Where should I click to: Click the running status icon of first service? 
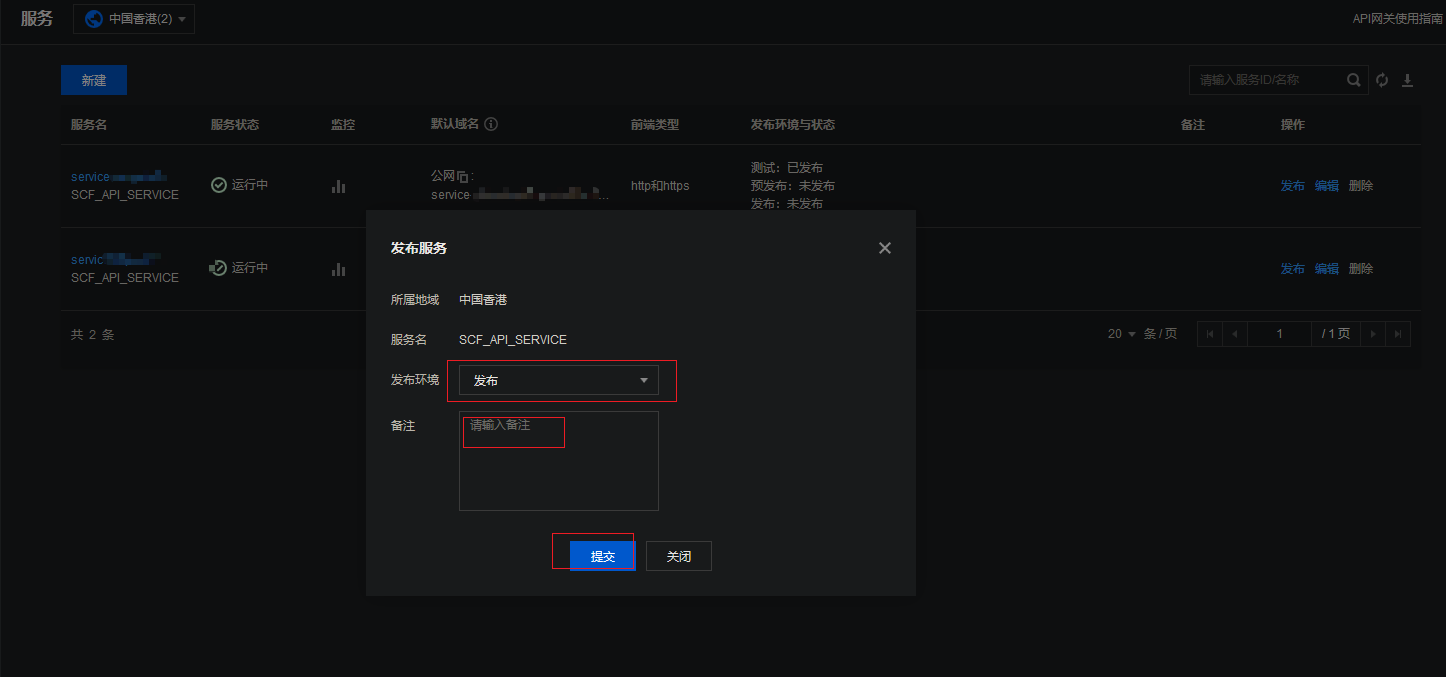pos(219,185)
